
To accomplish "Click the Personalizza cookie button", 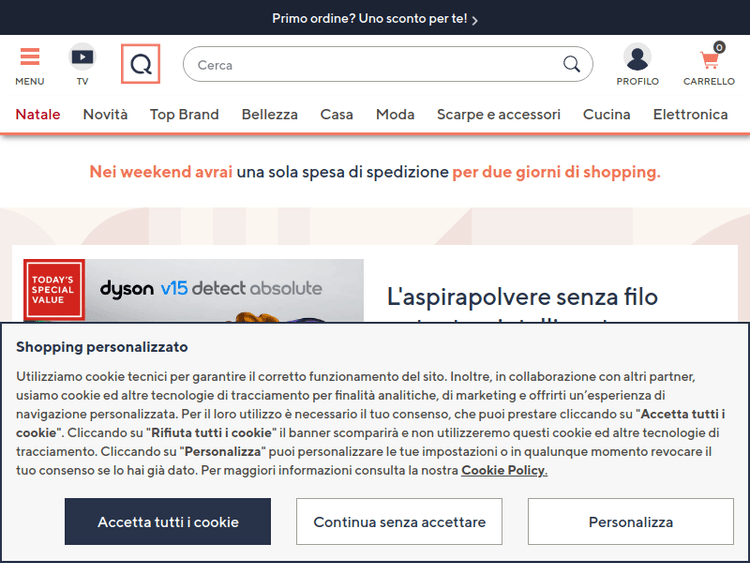I will click(x=630, y=522).
